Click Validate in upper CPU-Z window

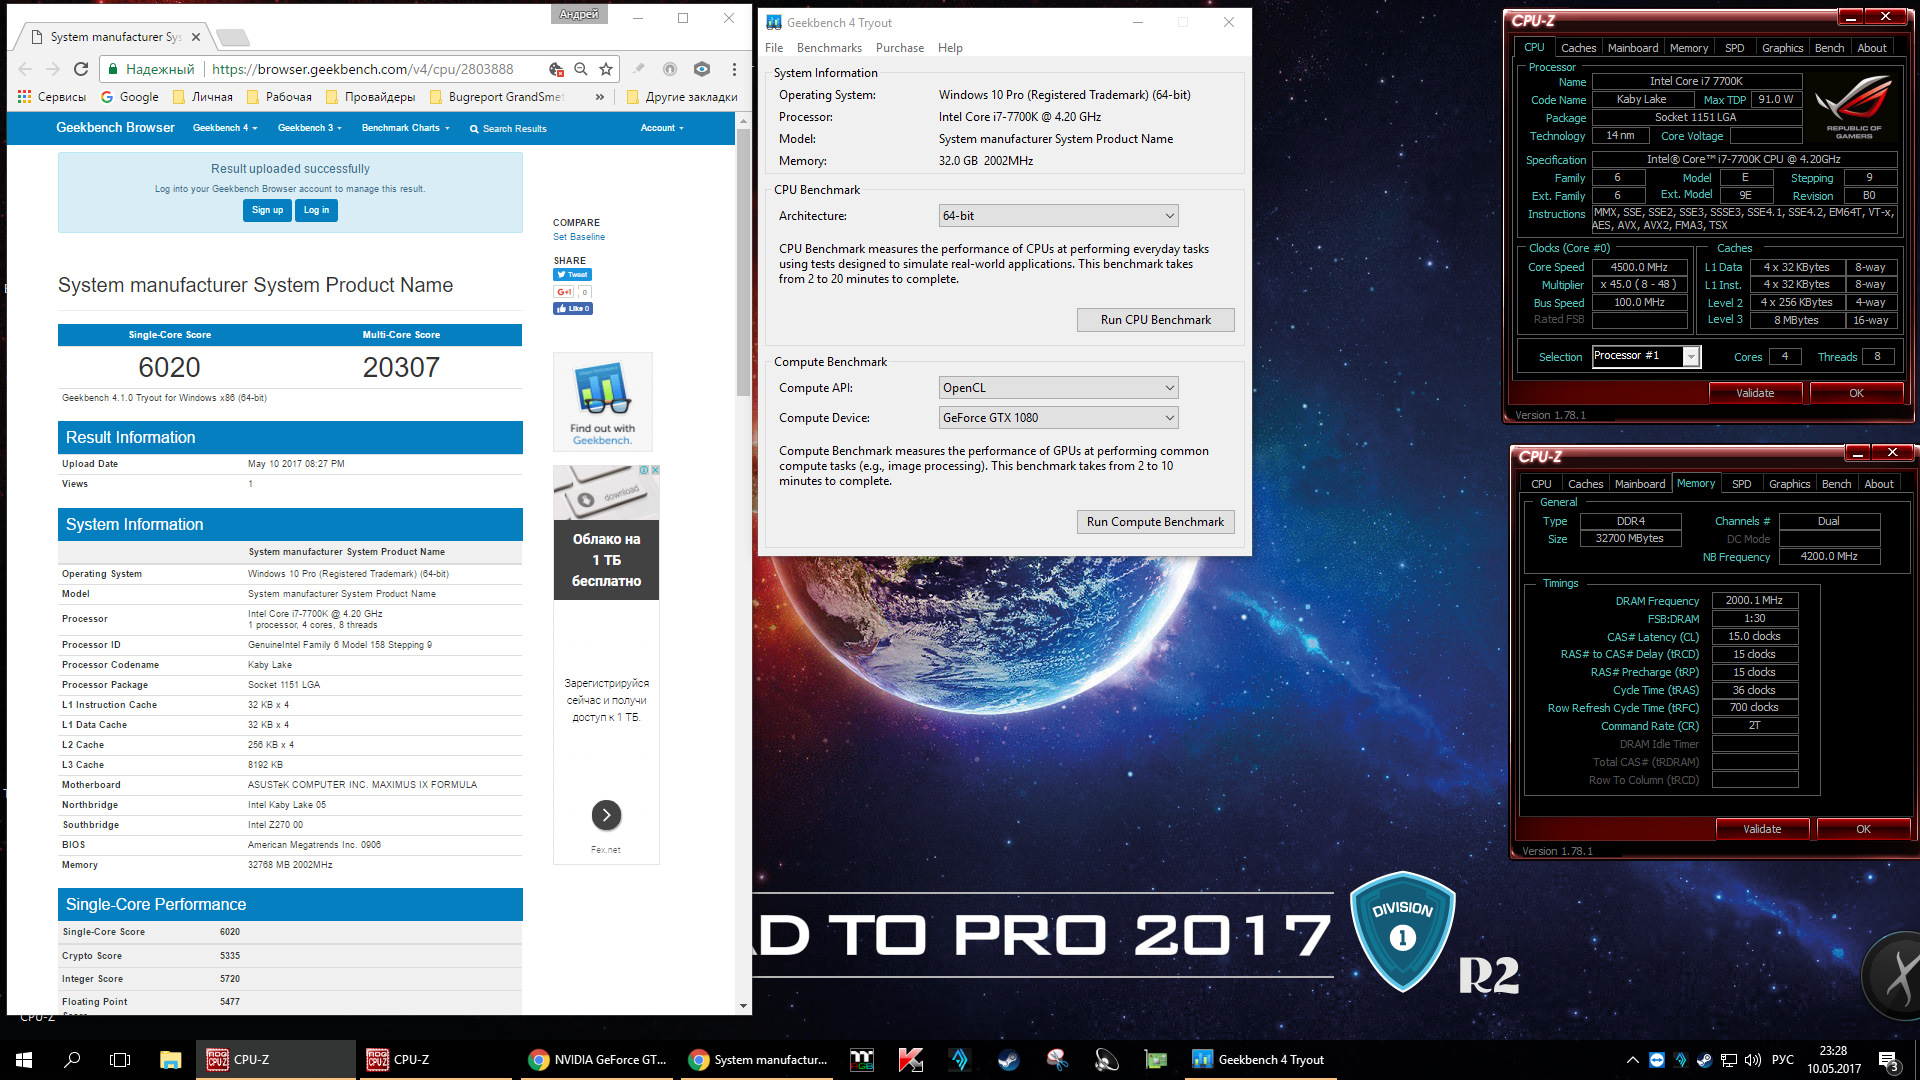[x=1755, y=393]
